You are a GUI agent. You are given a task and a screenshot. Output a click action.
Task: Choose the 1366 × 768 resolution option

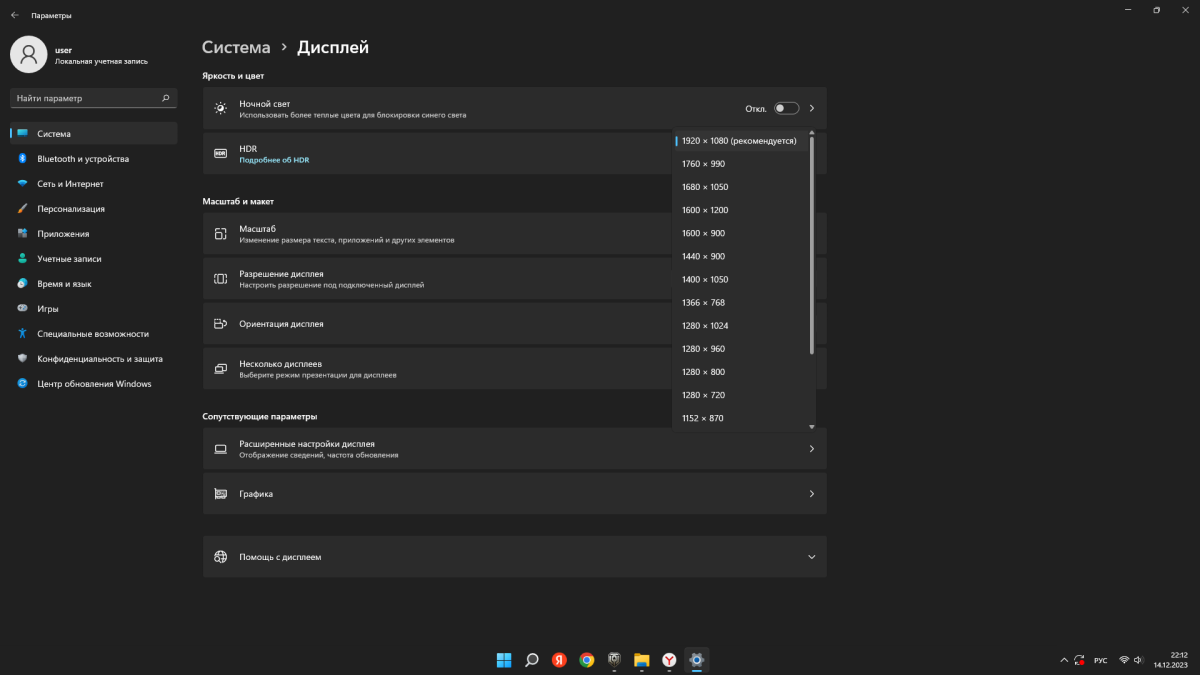703,303
